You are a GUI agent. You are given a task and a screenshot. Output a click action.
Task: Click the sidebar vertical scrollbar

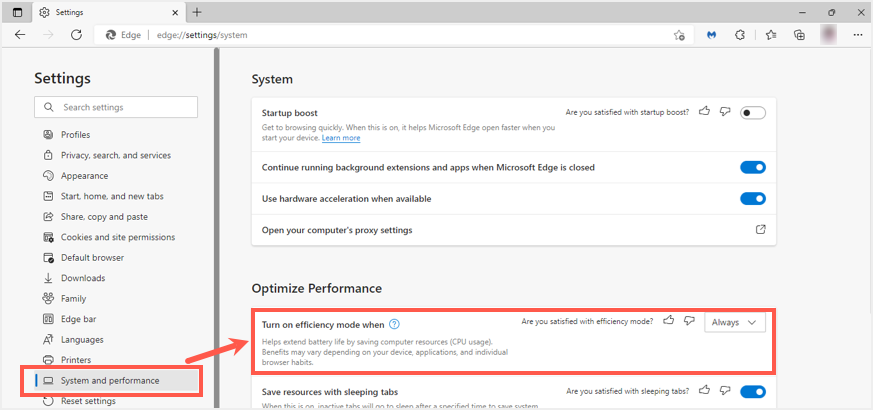(x=217, y=228)
